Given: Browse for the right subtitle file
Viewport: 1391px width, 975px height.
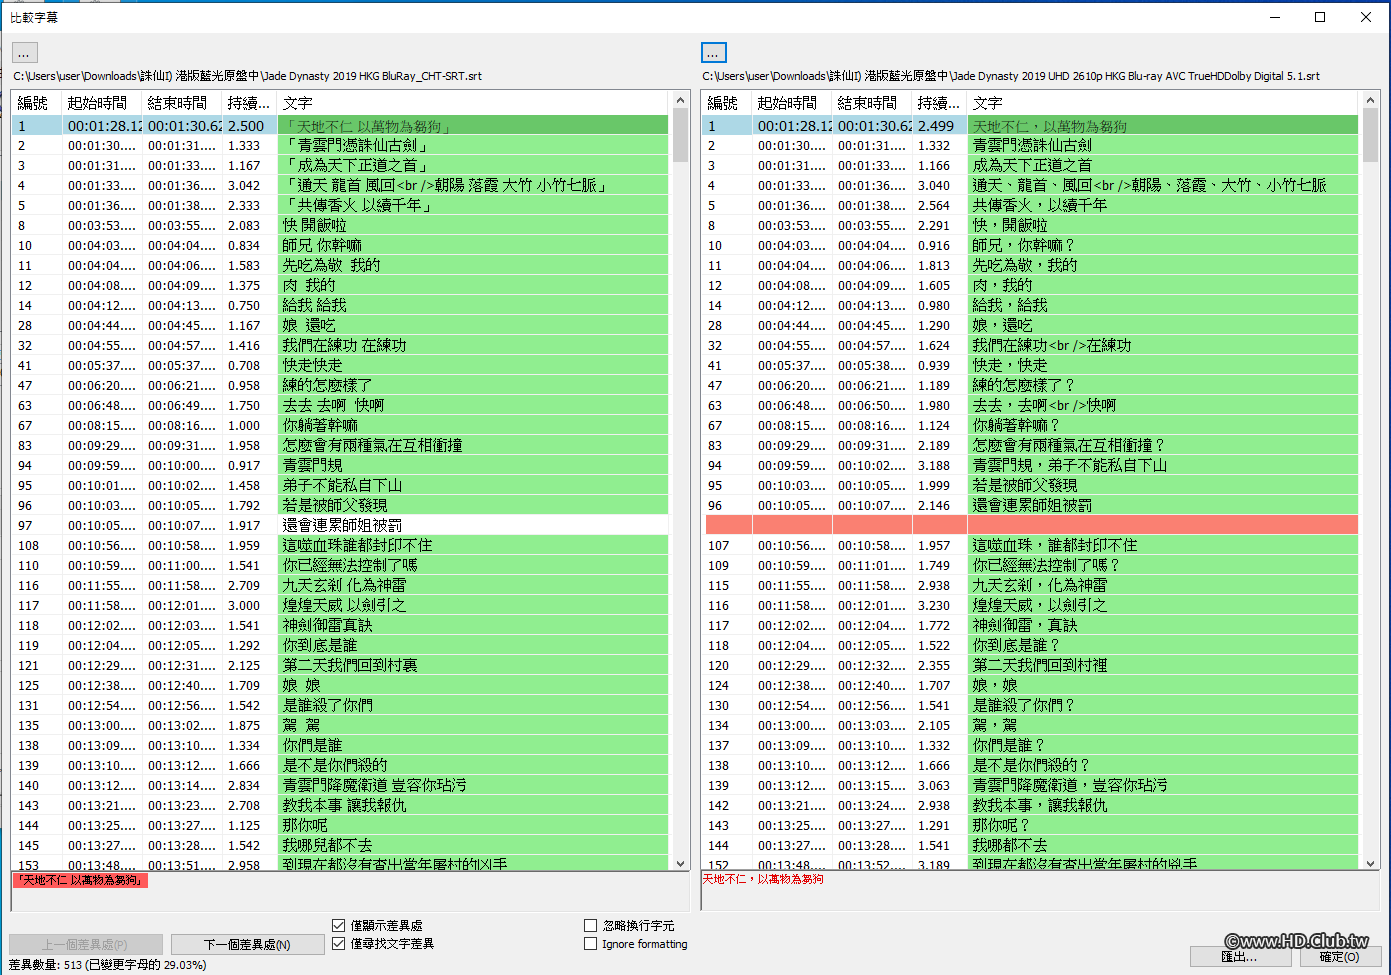Looking at the screenshot, I should pyautogui.click(x=713, y=52).
